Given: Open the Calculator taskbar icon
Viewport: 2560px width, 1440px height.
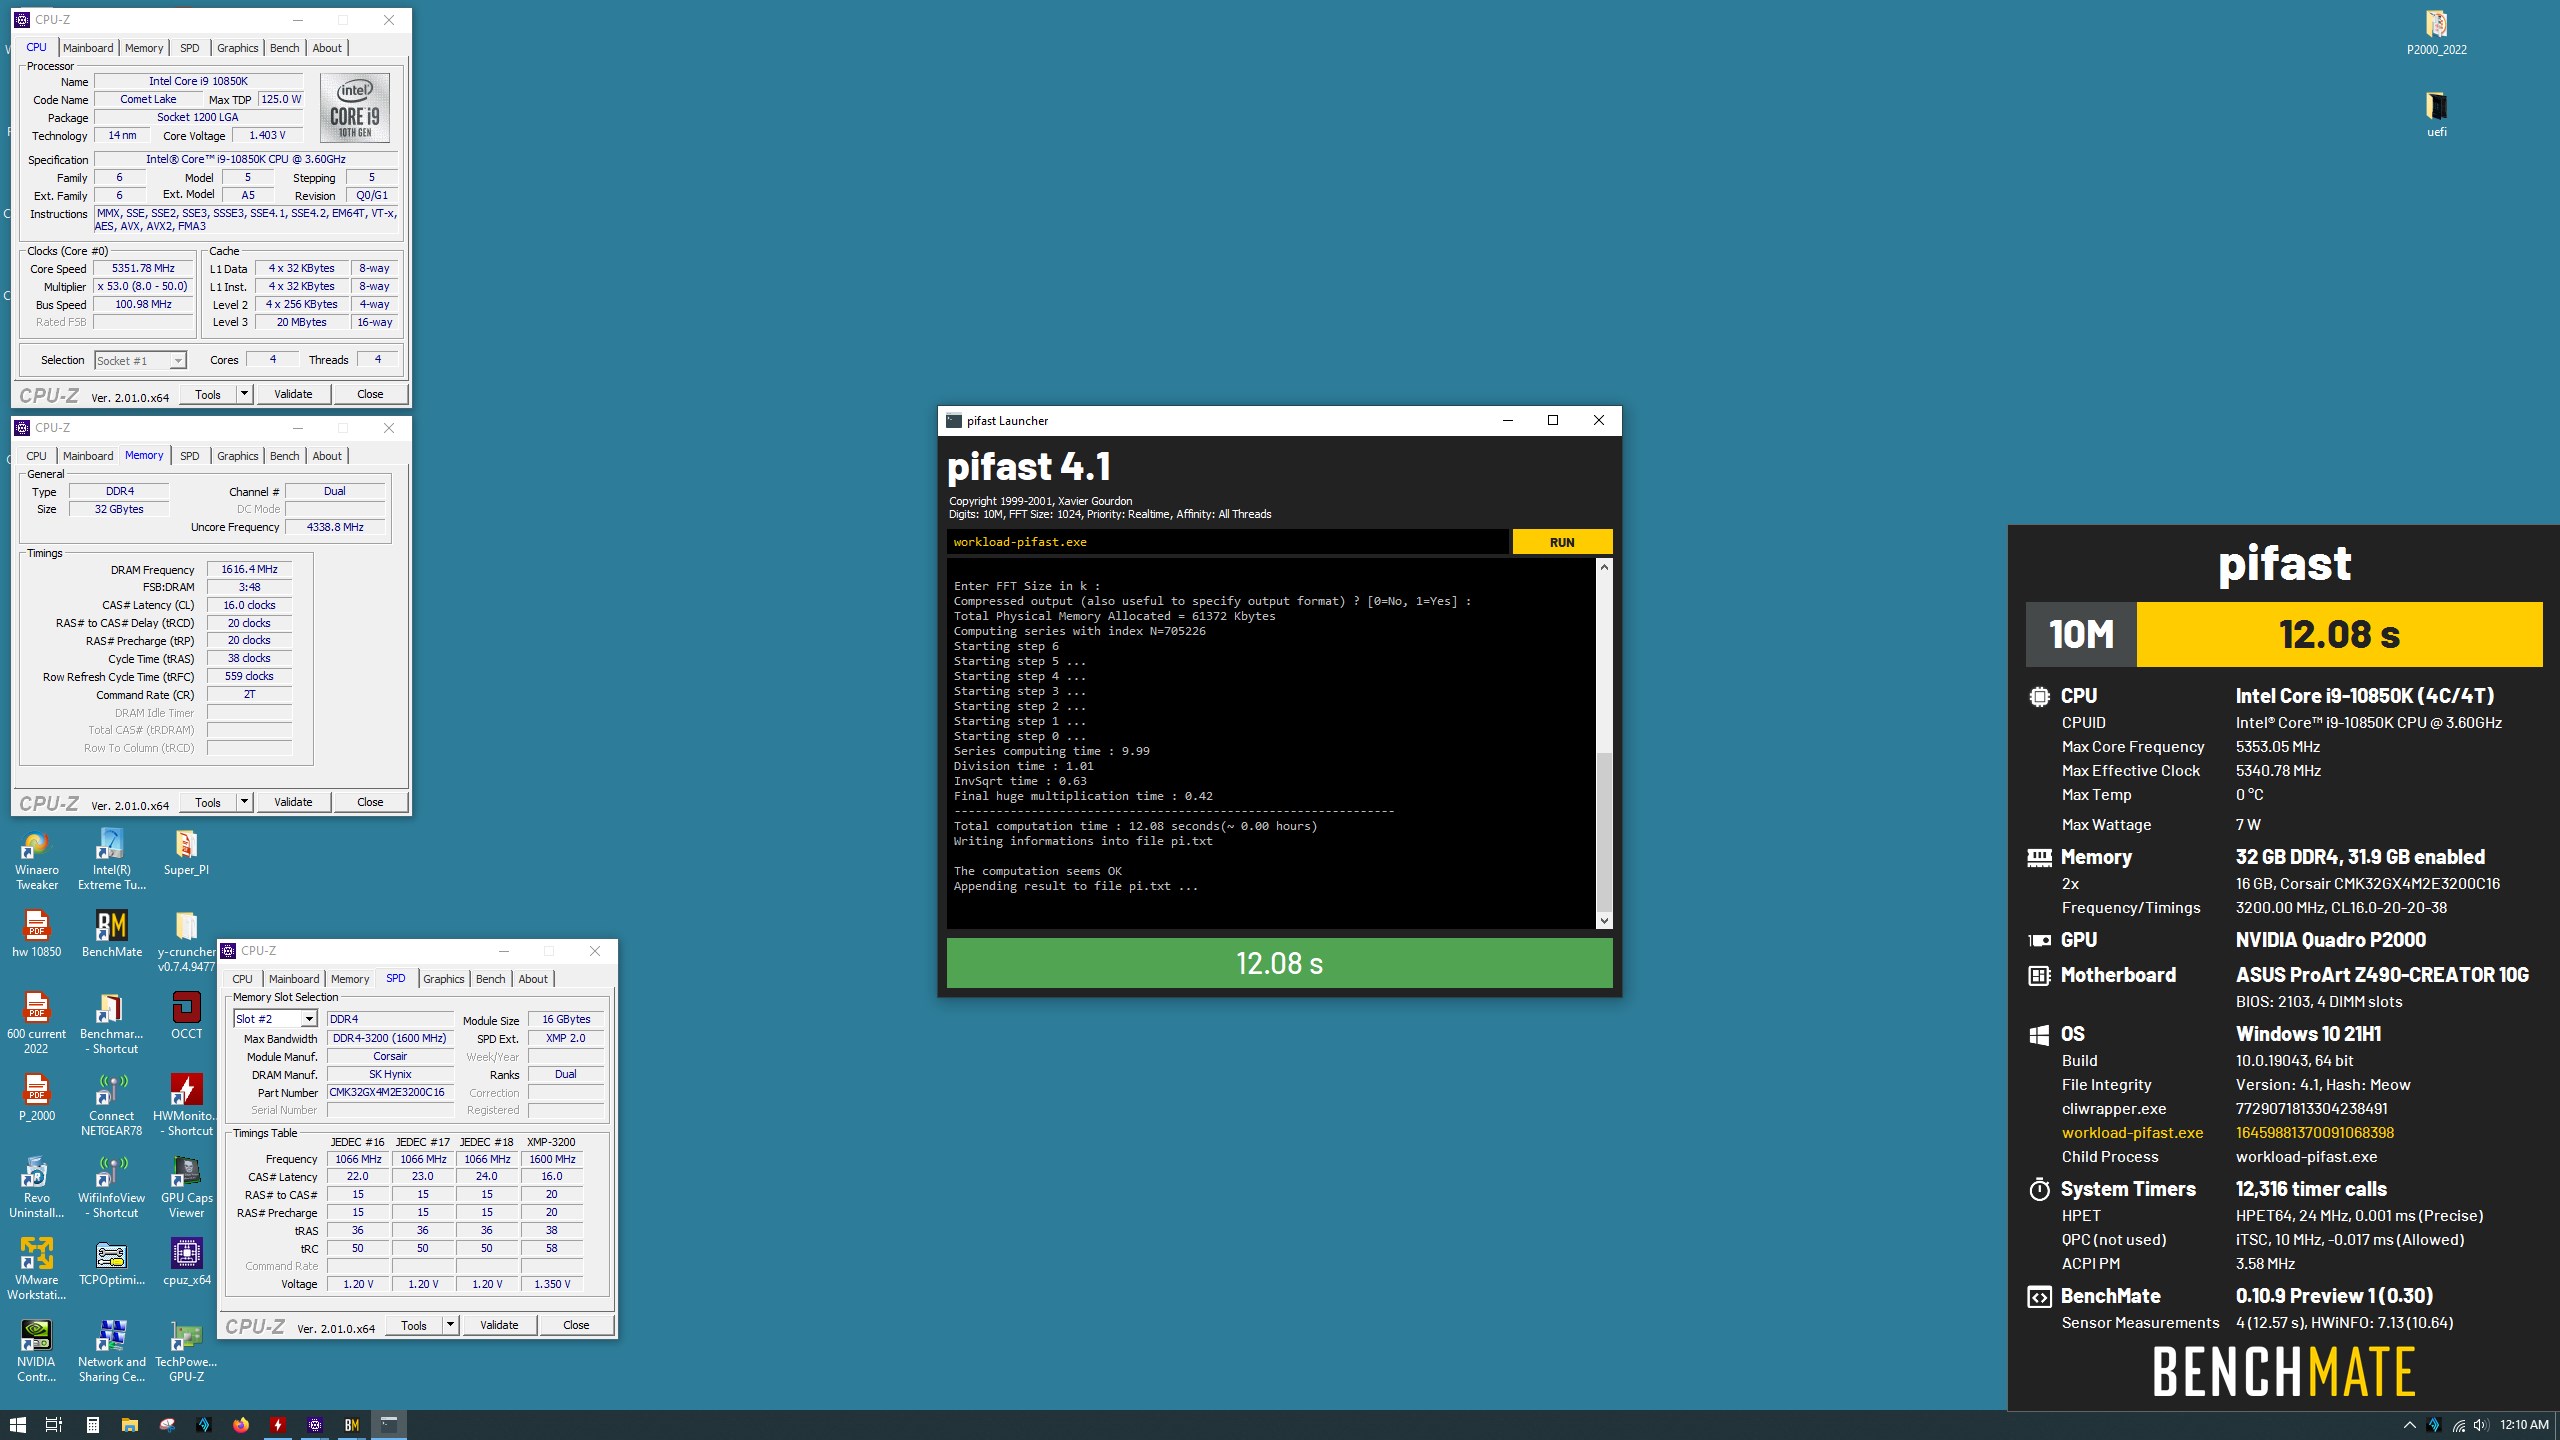Looking at the screenshot, I should click(92, 1425).
